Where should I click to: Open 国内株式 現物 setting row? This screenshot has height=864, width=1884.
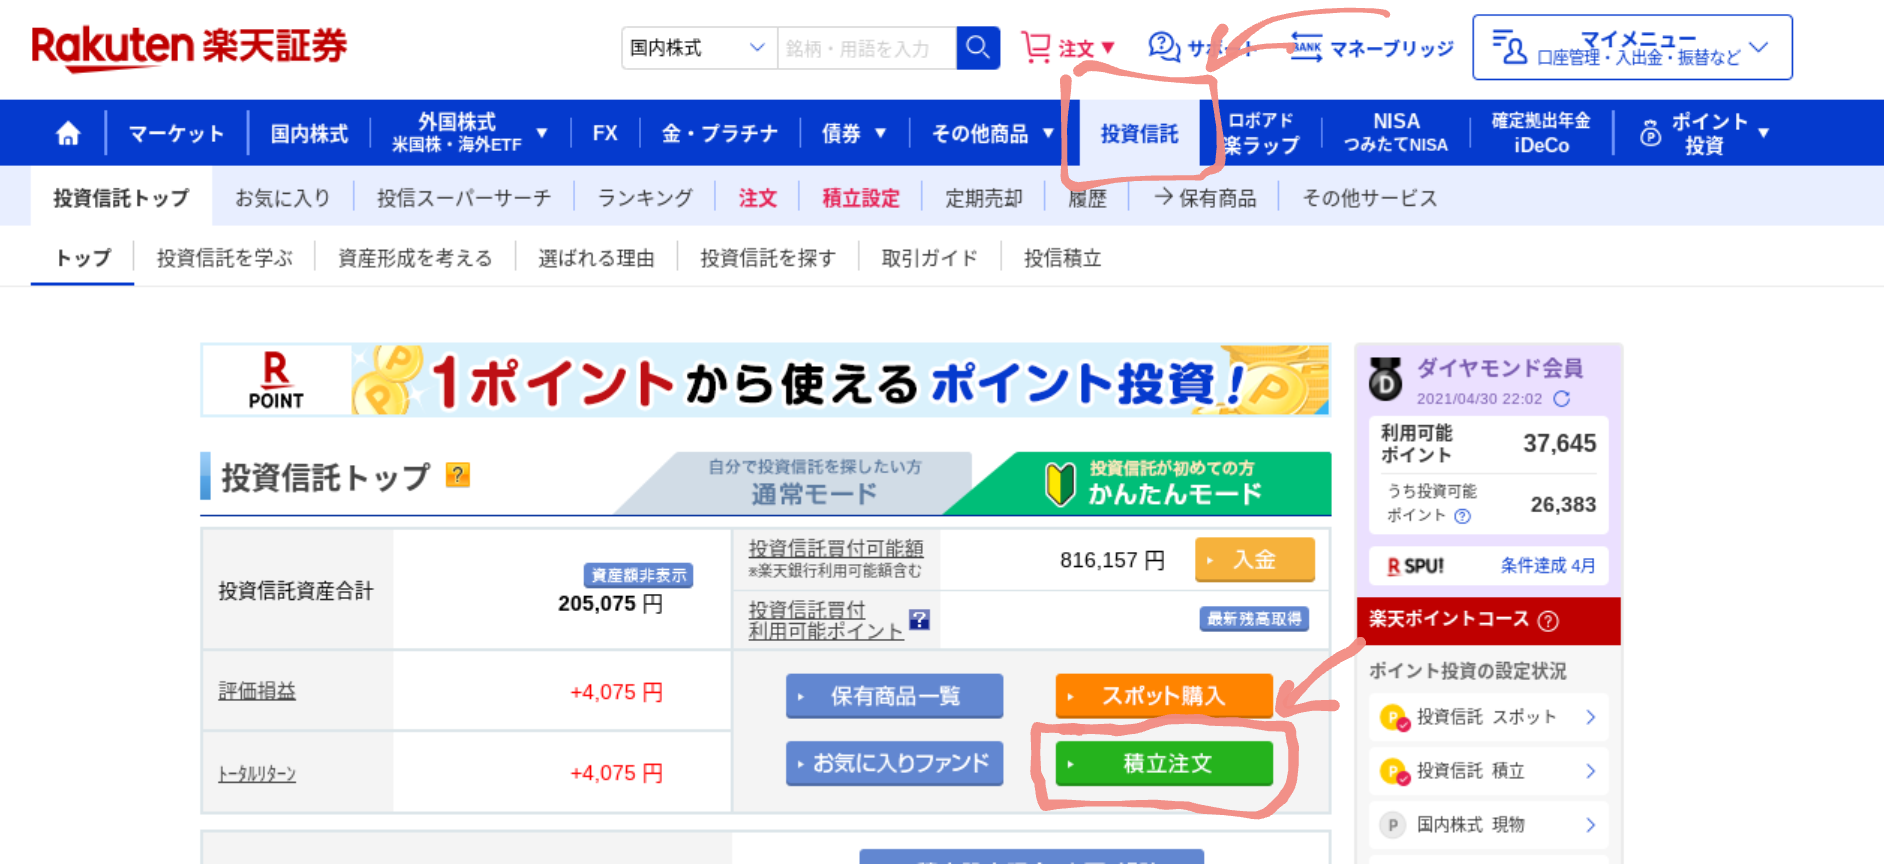pyautogui.click(x=1488, y=825)
